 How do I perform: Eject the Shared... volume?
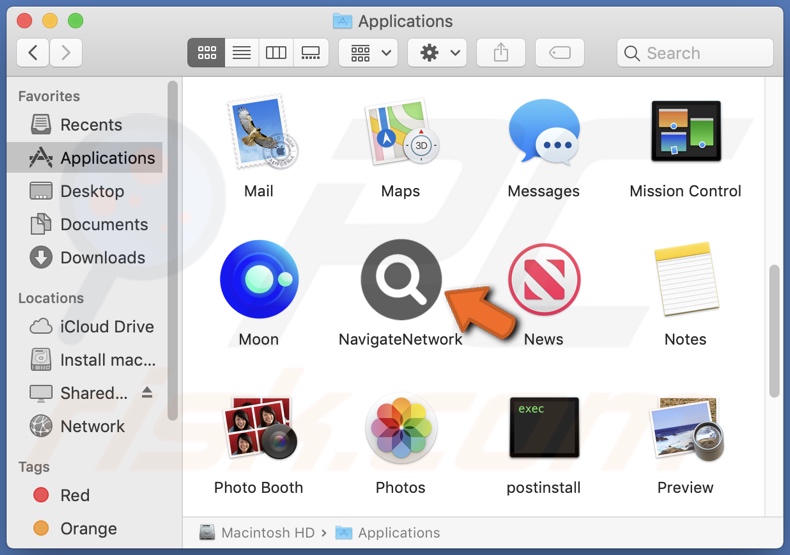[x=147, y=392]
